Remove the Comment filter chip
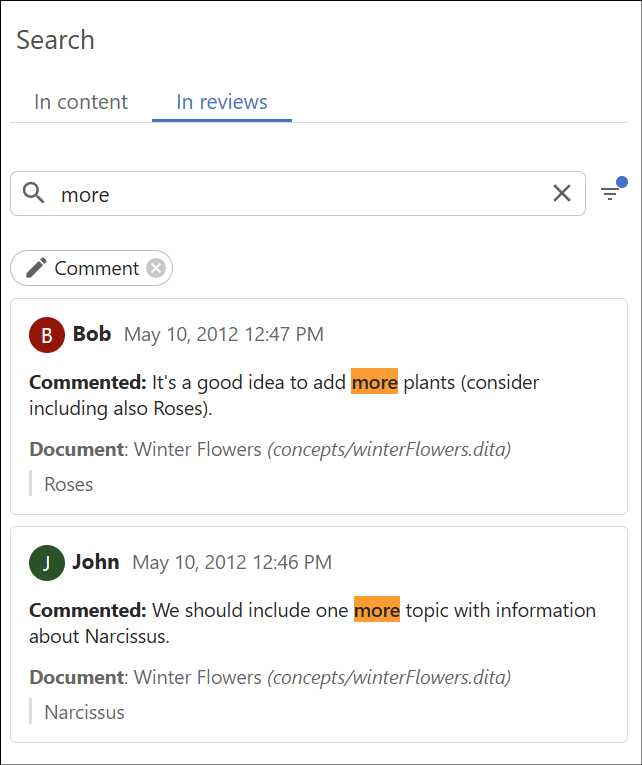The height and width of the screenshot is (765, 642). (x=156, y=268)
